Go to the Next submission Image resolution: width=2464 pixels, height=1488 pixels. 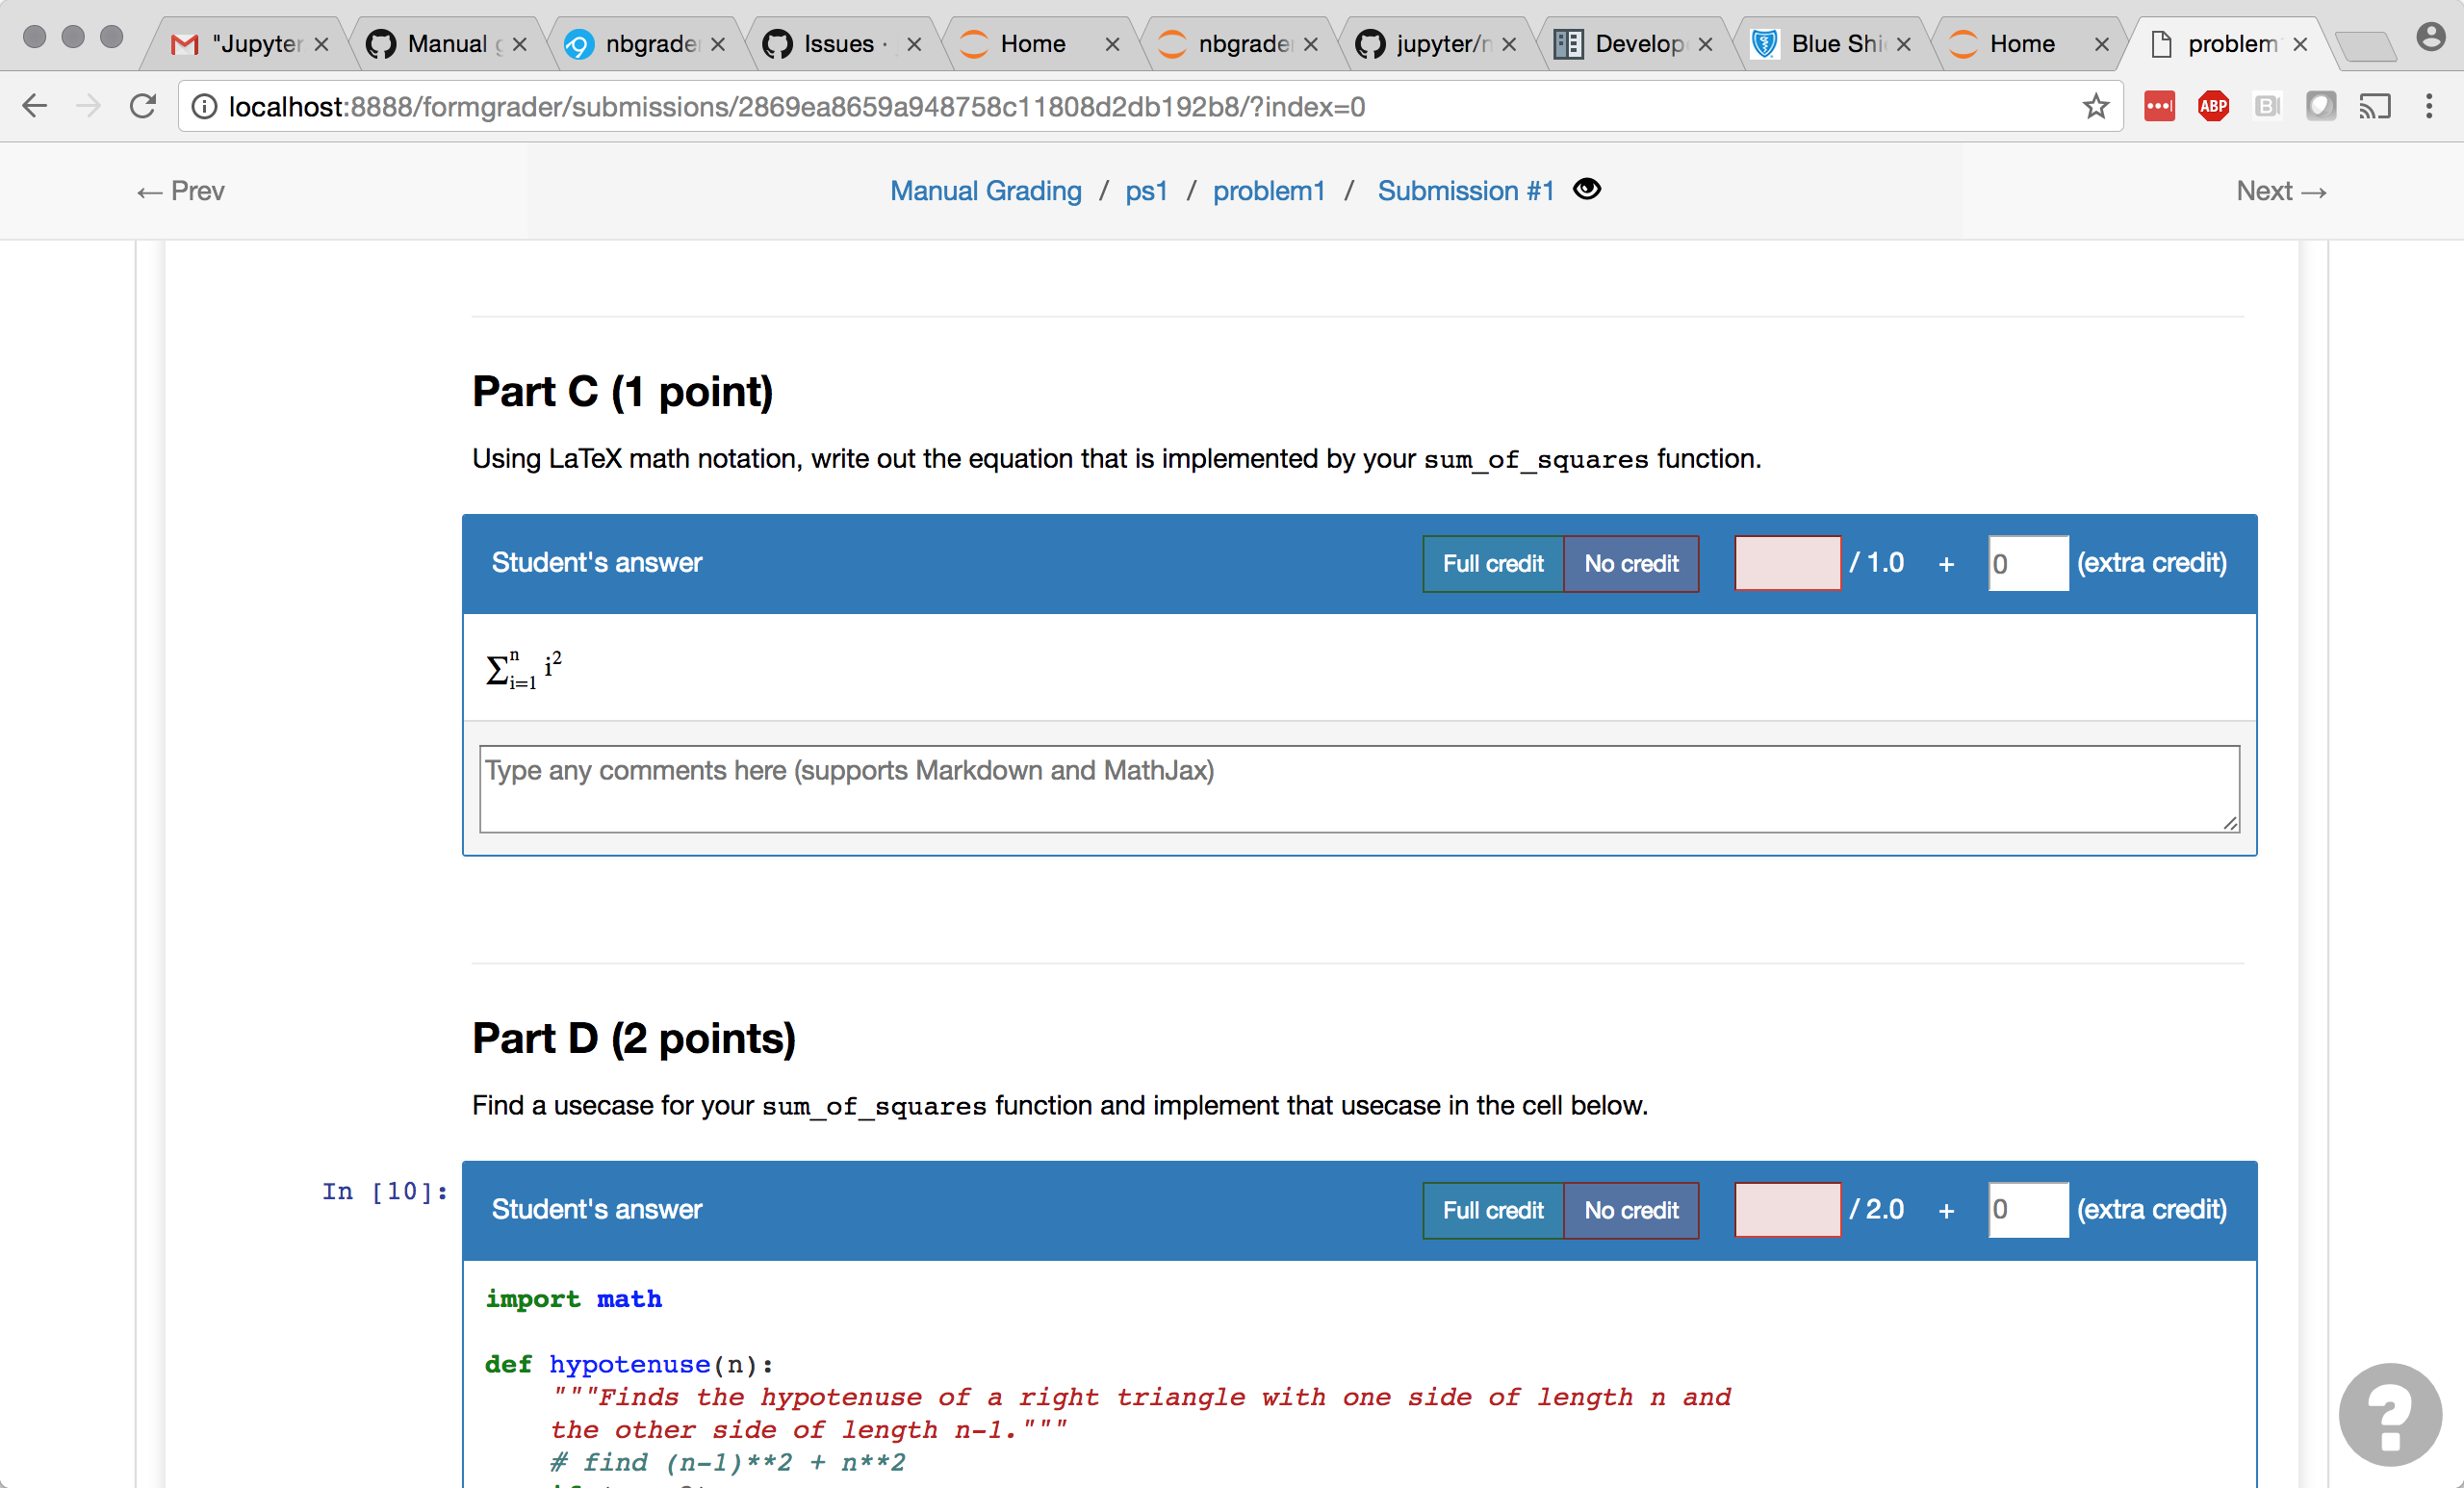click(x=2281, y=190)
